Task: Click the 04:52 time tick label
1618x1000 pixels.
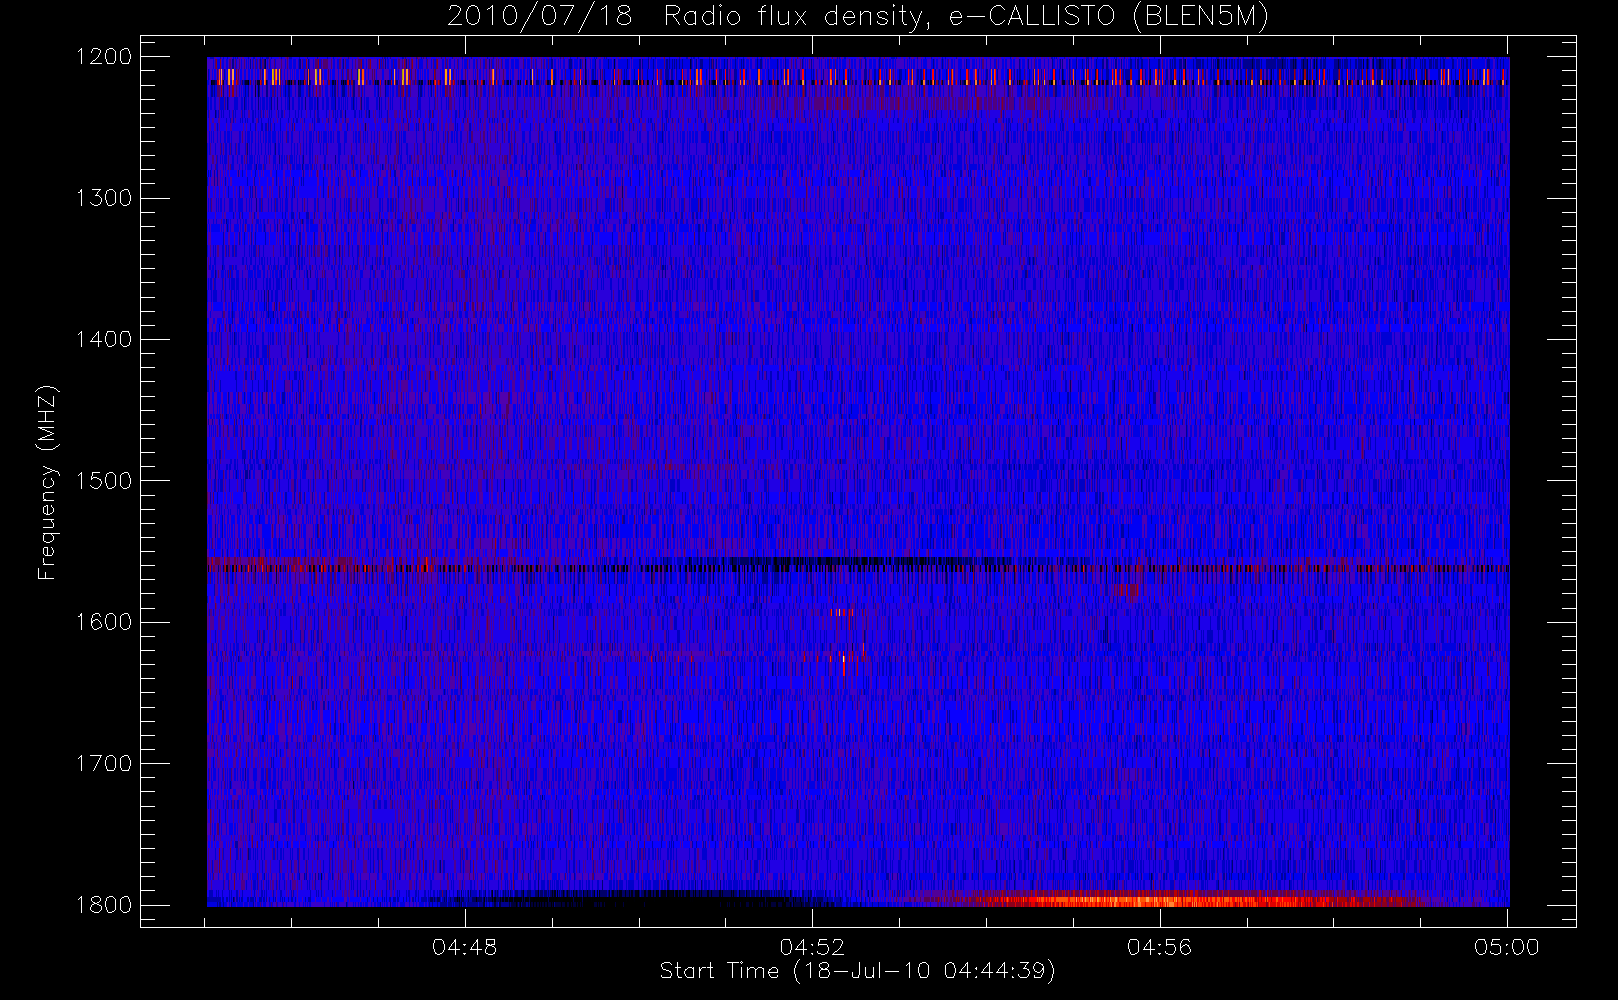Action: 812,947
